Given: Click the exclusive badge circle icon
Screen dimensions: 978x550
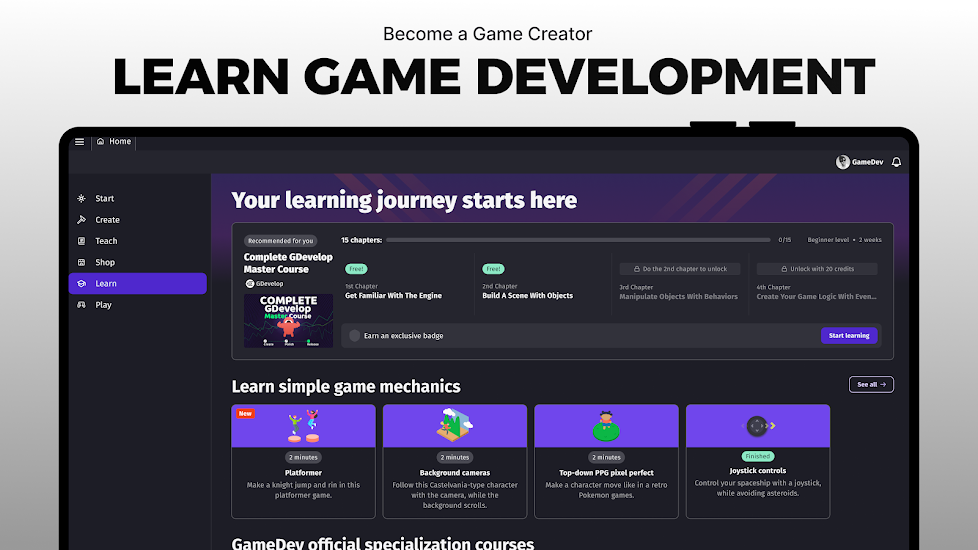Looking at the screenshot, I should point(354,335).
